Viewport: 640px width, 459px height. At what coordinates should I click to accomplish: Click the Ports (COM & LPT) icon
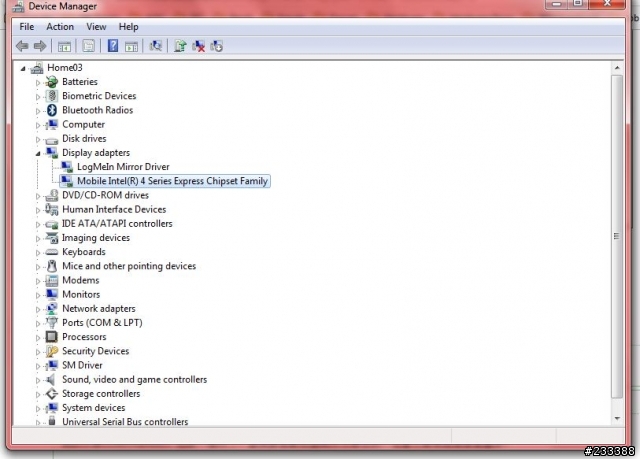[52, 323]
